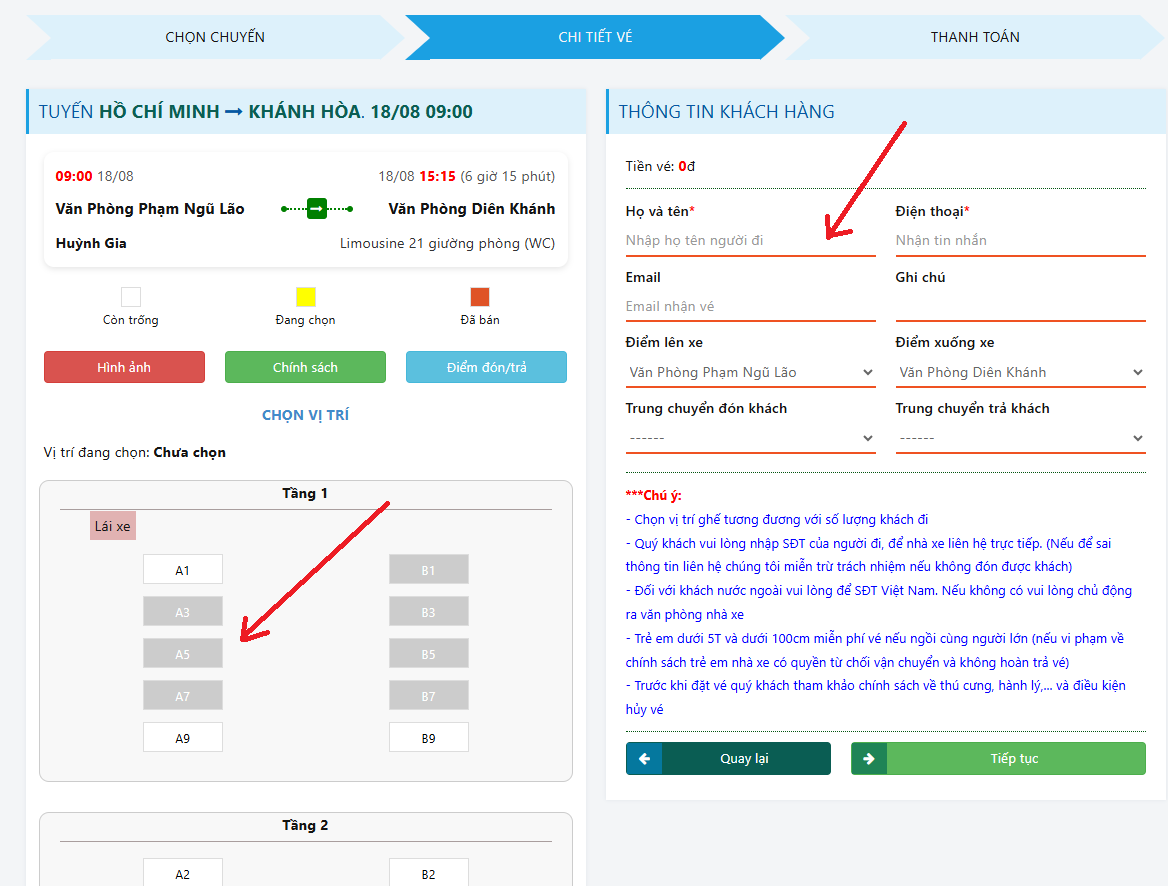The image size is (1168, 886).
Task: Click sold seat B1
Action: 428,569
